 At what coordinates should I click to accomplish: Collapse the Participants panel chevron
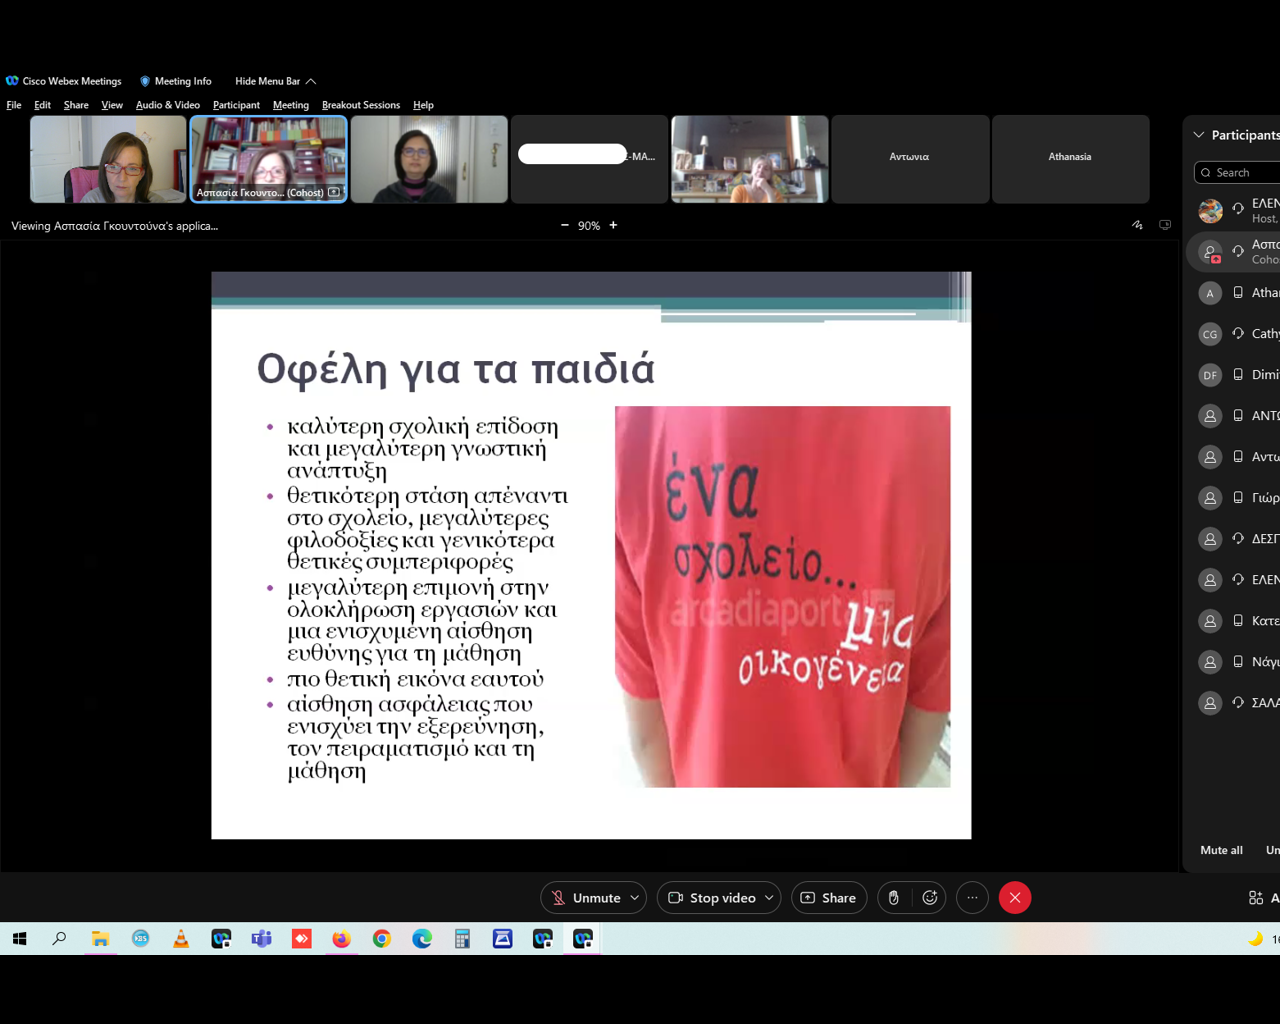[x=1199, y=135]
